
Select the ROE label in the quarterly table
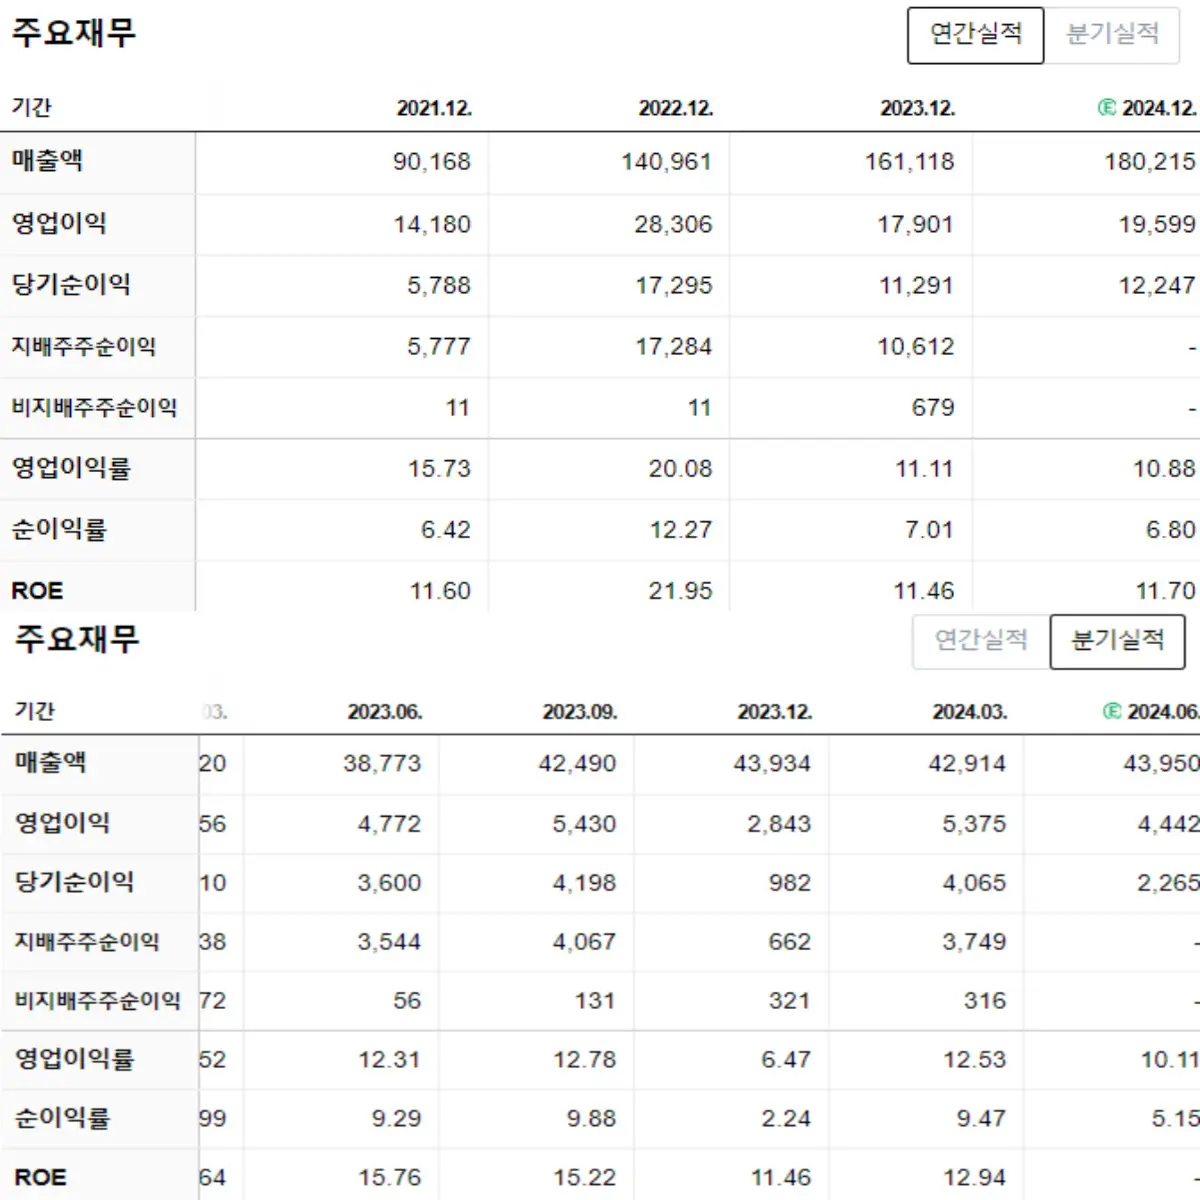coord(40,1178)
